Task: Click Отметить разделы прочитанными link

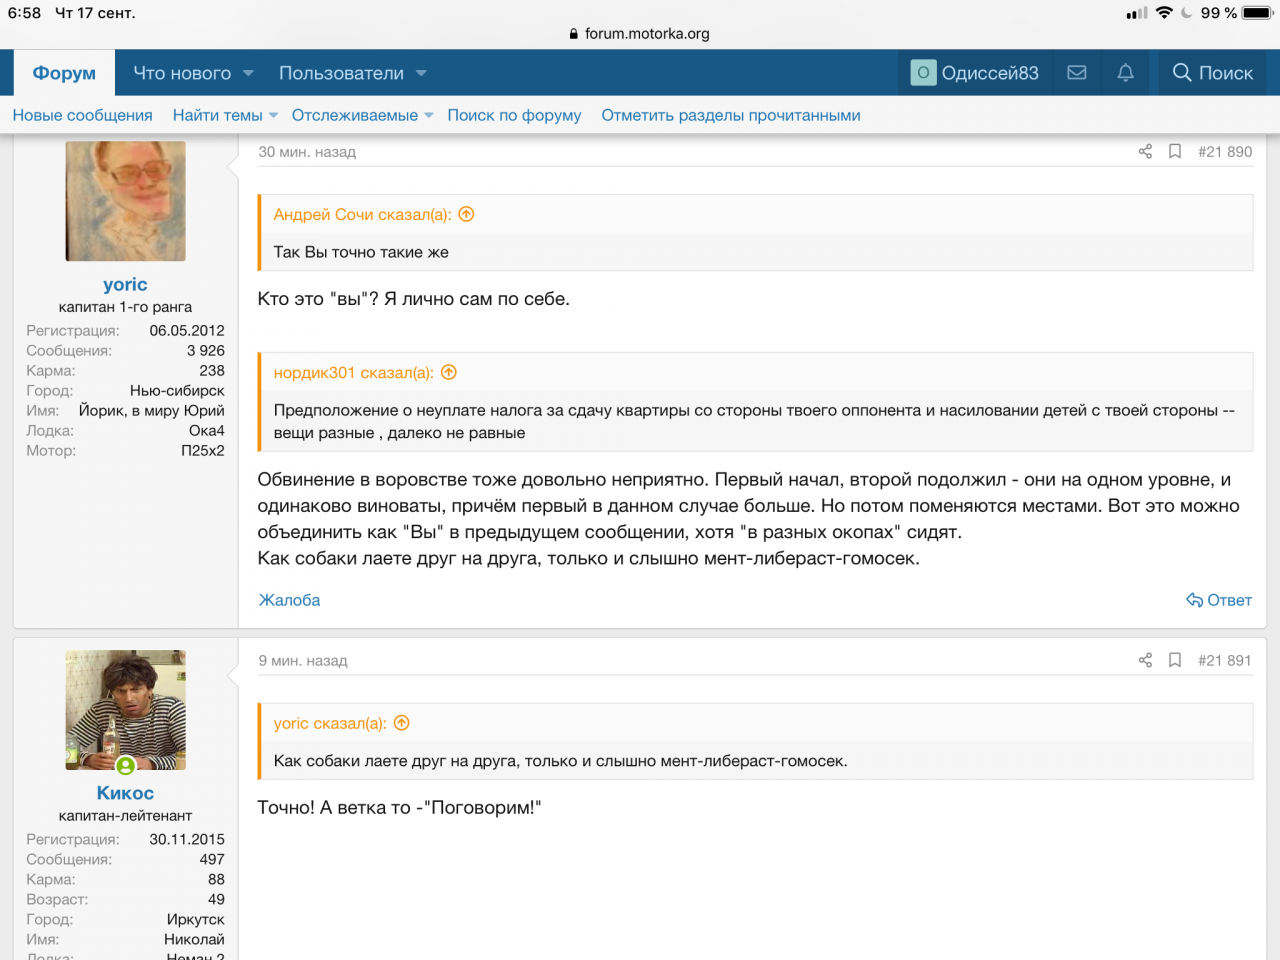Action: point(730,116)
